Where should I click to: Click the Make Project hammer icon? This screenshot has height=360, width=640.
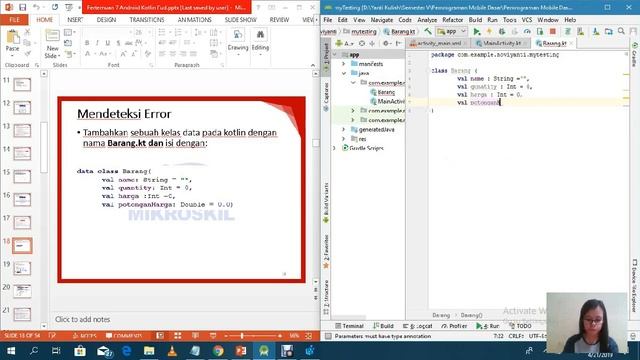(x=428, y=31)
